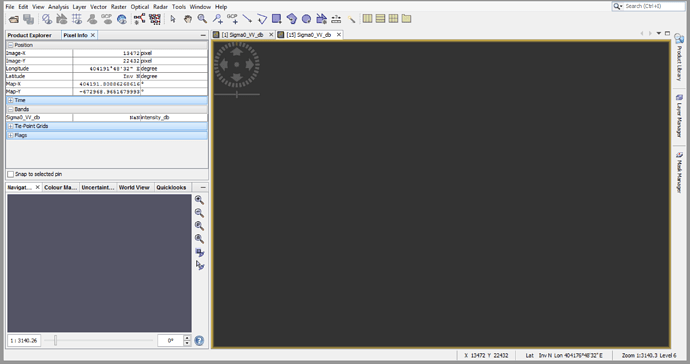Click the Save Product toolbar icon

[x=29, y=19]
